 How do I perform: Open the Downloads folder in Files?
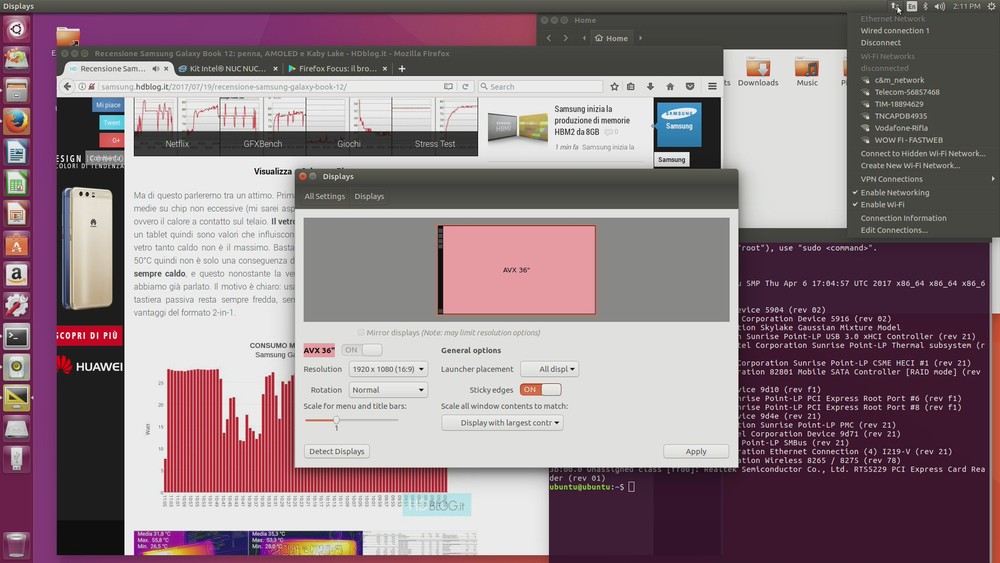point(757,70)
